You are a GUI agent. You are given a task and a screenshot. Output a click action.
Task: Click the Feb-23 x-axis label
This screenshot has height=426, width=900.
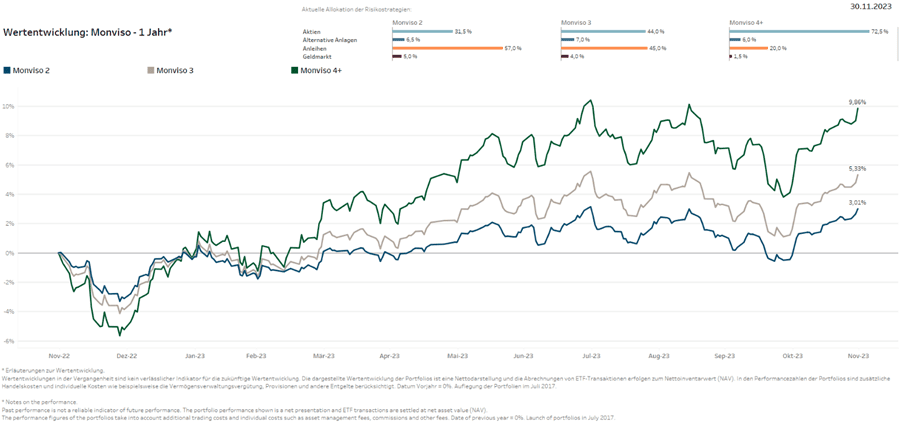[x=257, y=356]
